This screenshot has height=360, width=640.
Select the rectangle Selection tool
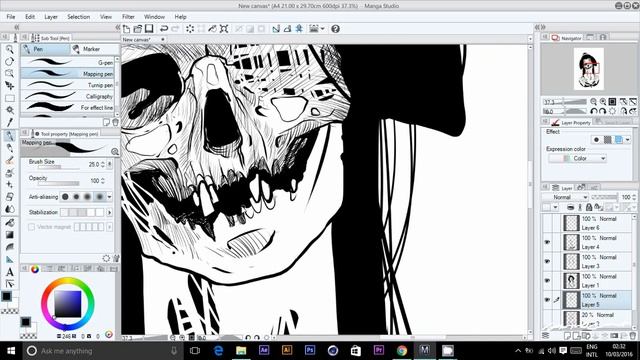(x=10, y=98)
